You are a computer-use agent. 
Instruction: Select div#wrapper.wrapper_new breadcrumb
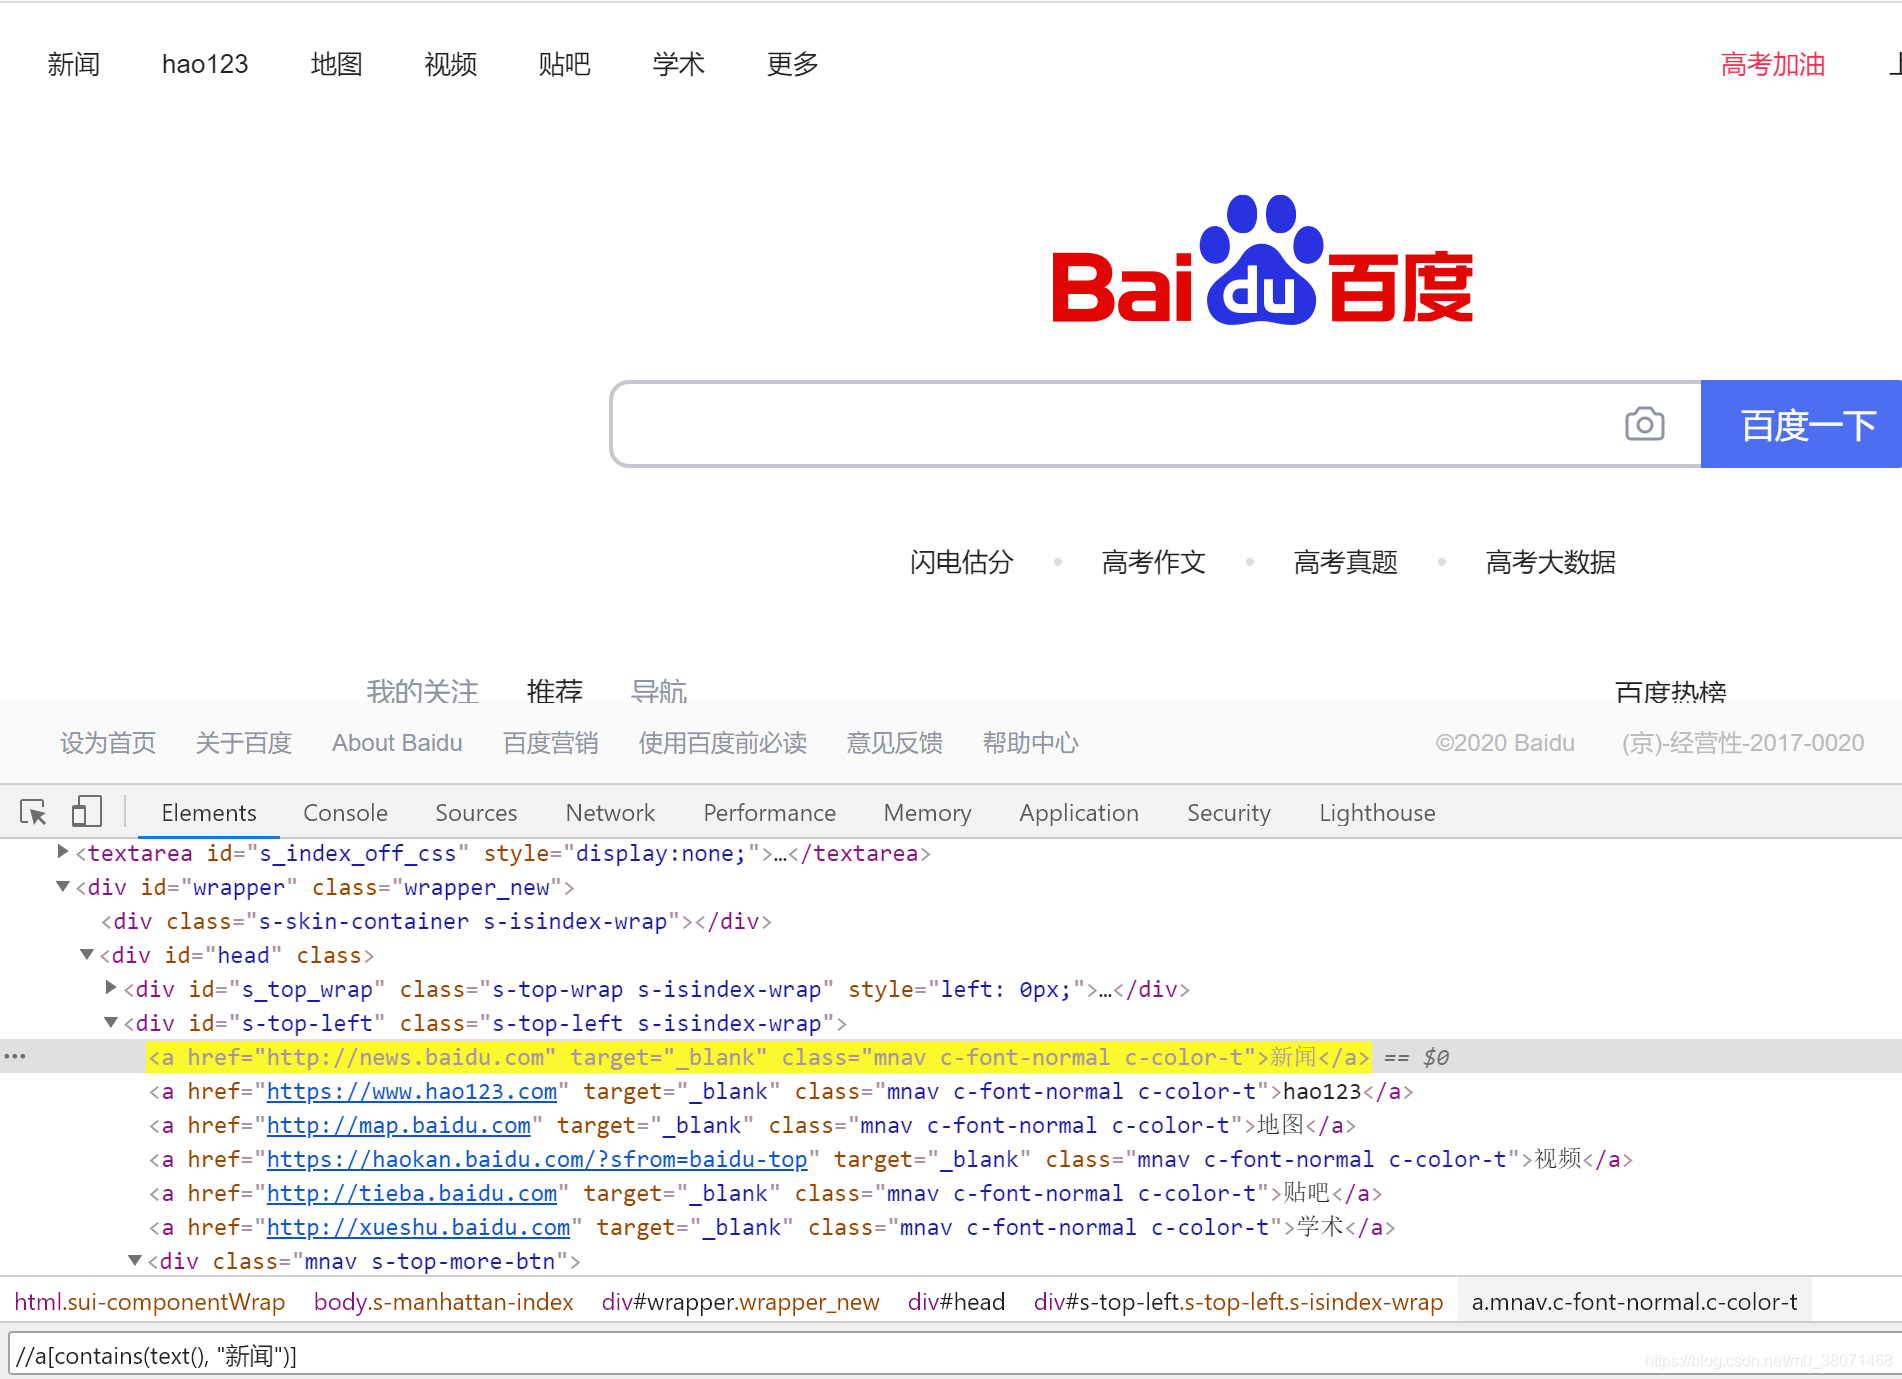740,1301
